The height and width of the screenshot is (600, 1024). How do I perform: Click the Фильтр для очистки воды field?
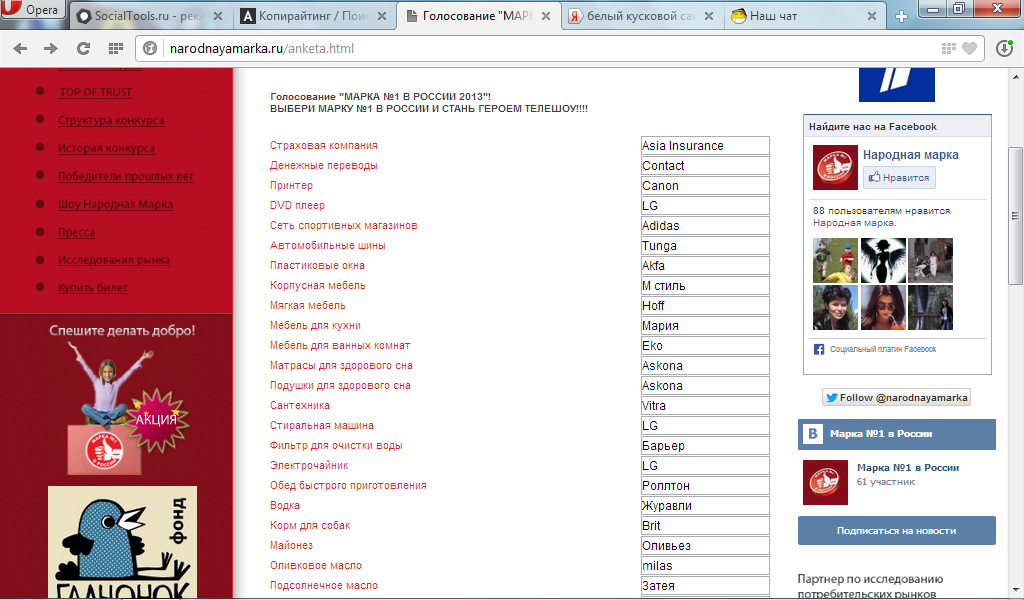(x=705, y=446)
